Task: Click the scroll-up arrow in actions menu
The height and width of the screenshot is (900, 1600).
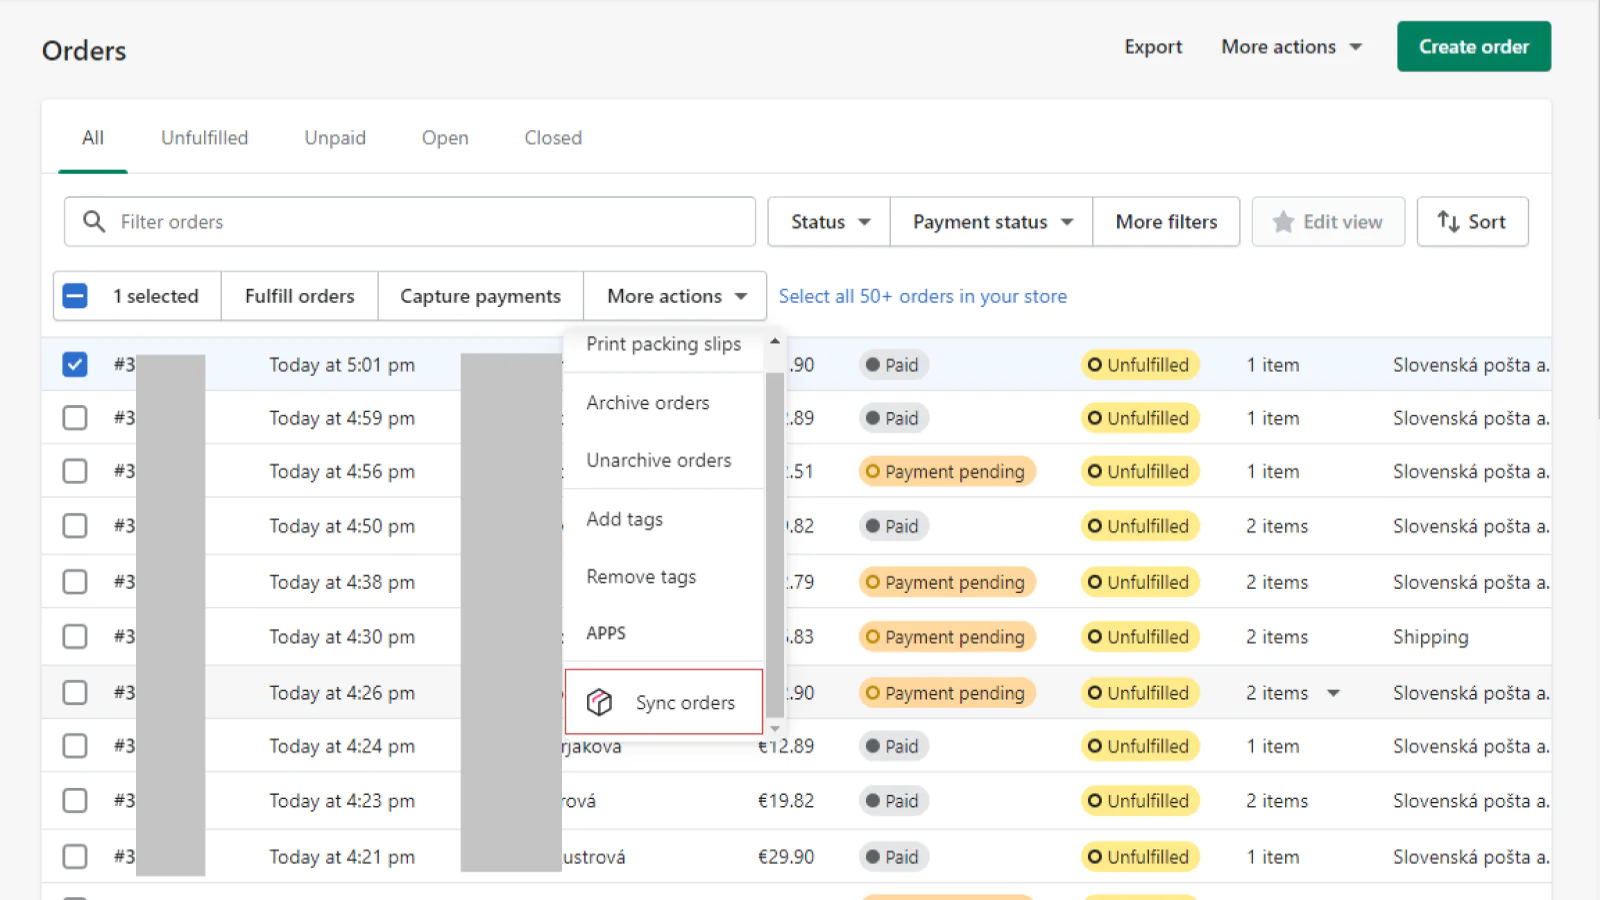Action: pos(774,342)
